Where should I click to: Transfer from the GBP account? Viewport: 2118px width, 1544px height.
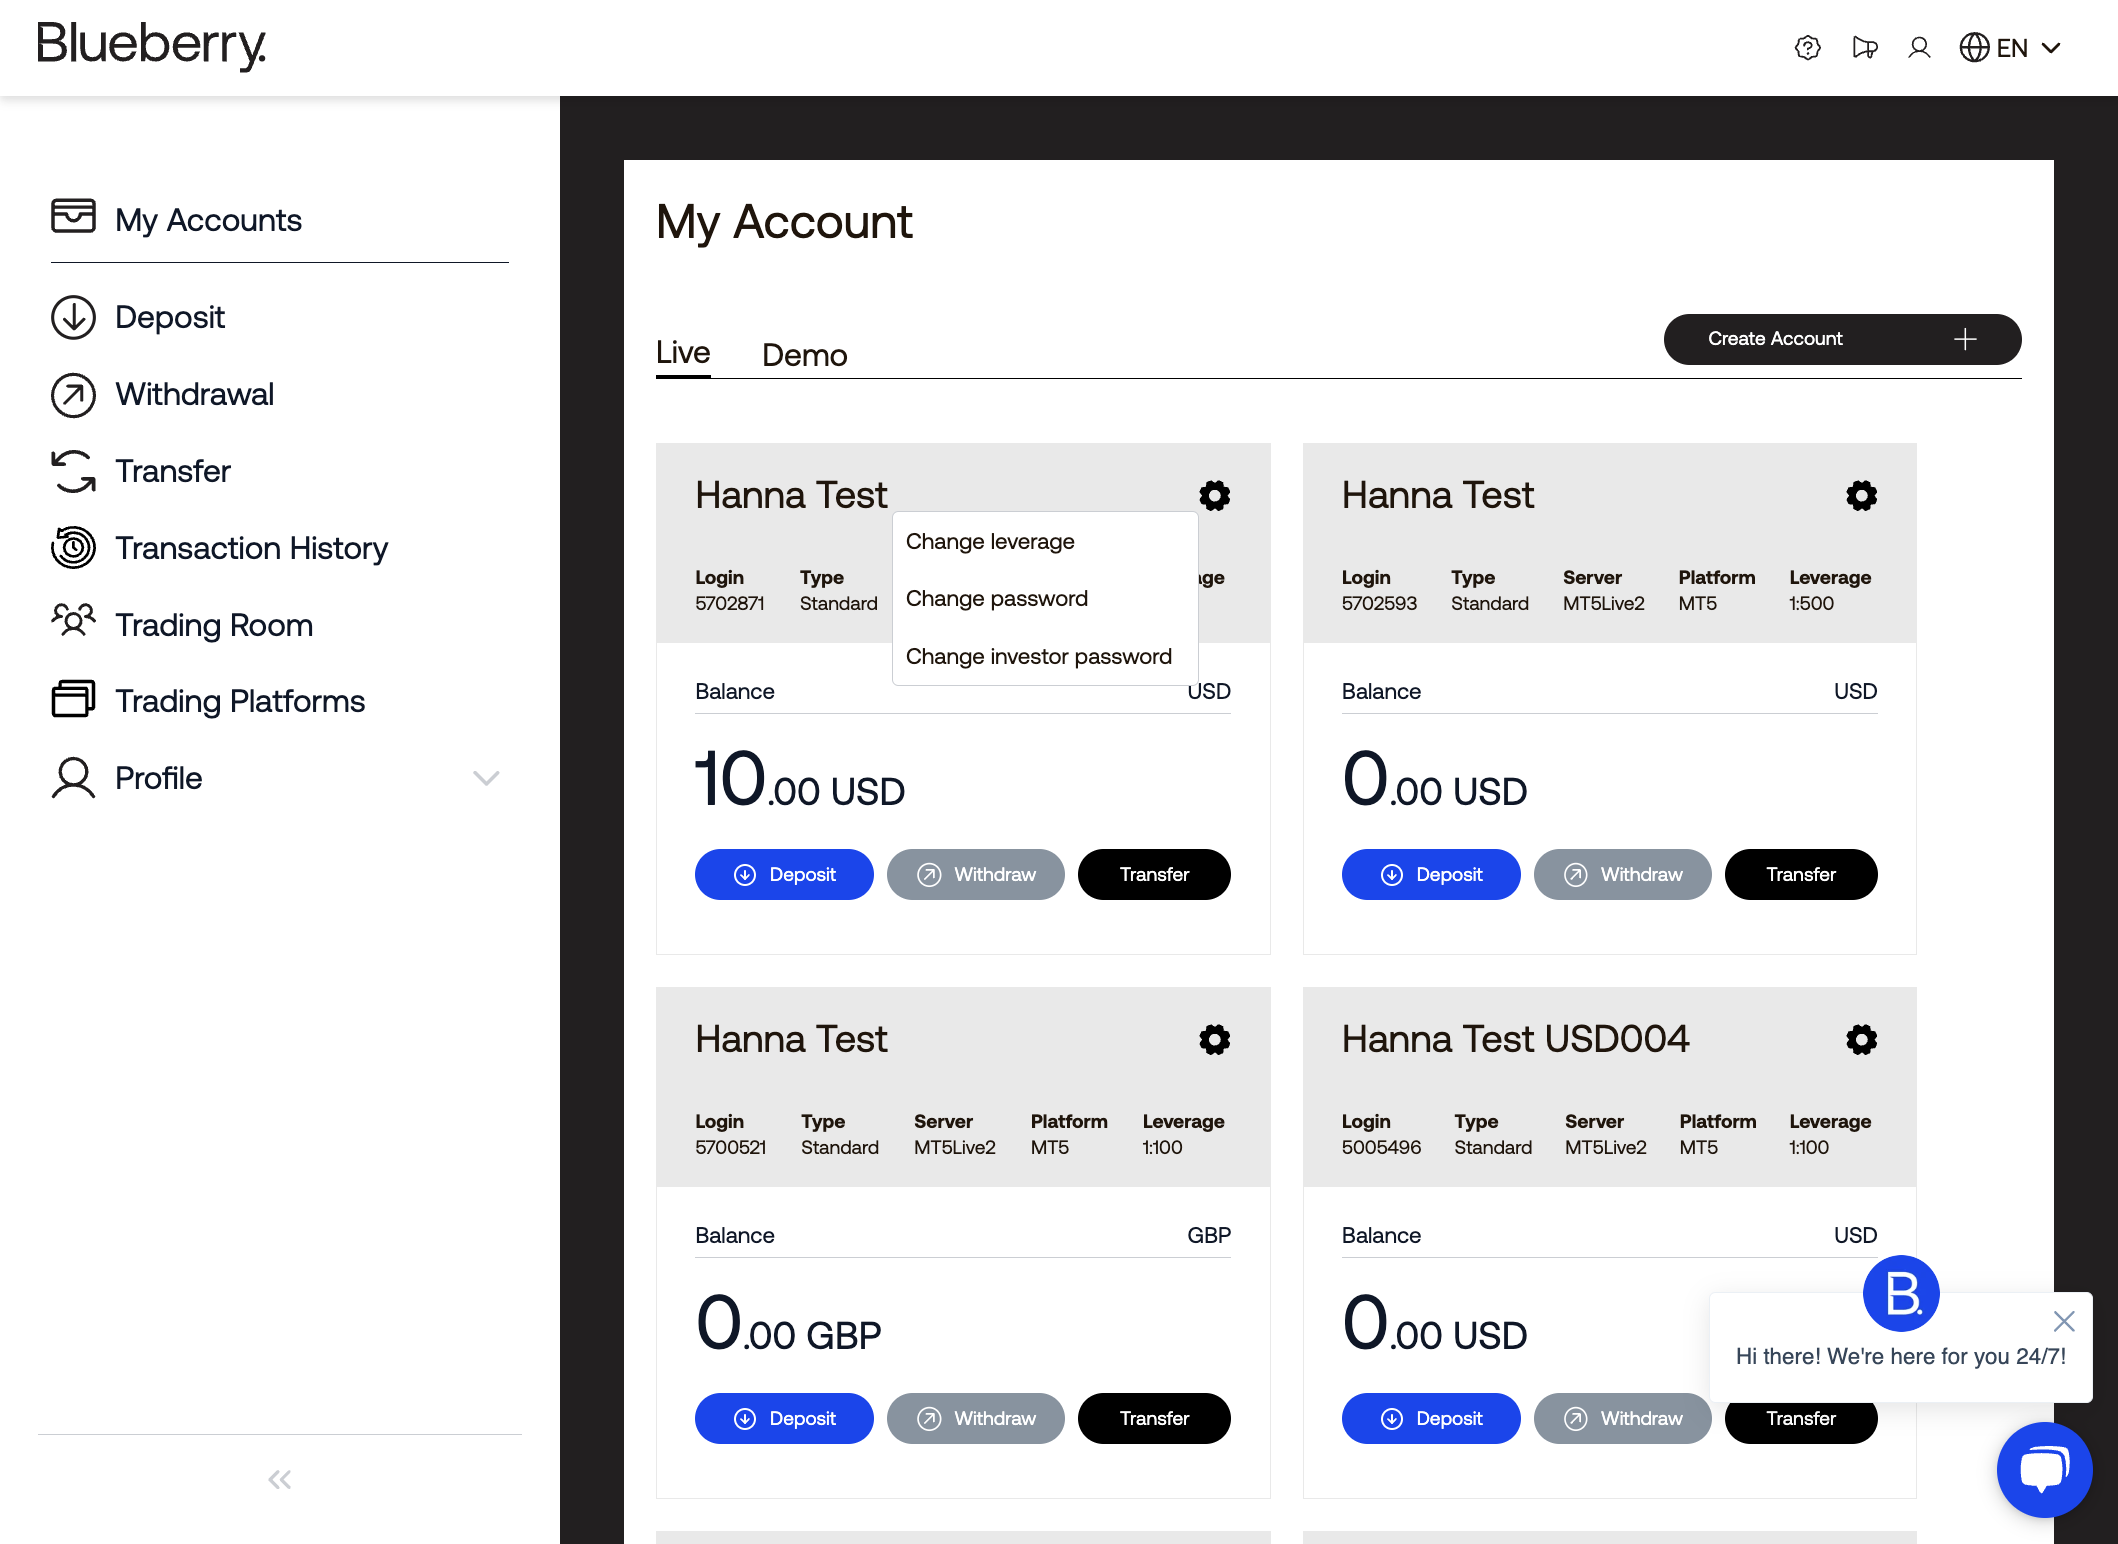coord(1154,1418)
